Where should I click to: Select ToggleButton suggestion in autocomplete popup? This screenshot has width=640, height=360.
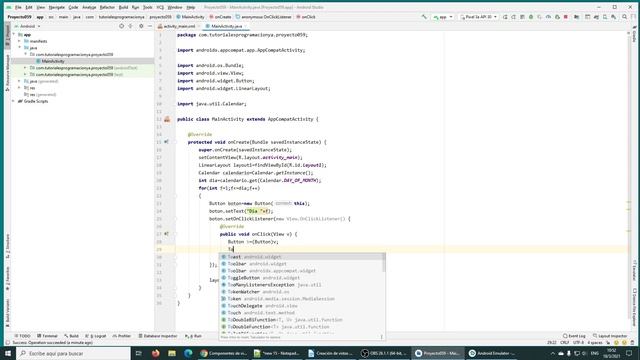pyautogui.click(x=301, y=278)
